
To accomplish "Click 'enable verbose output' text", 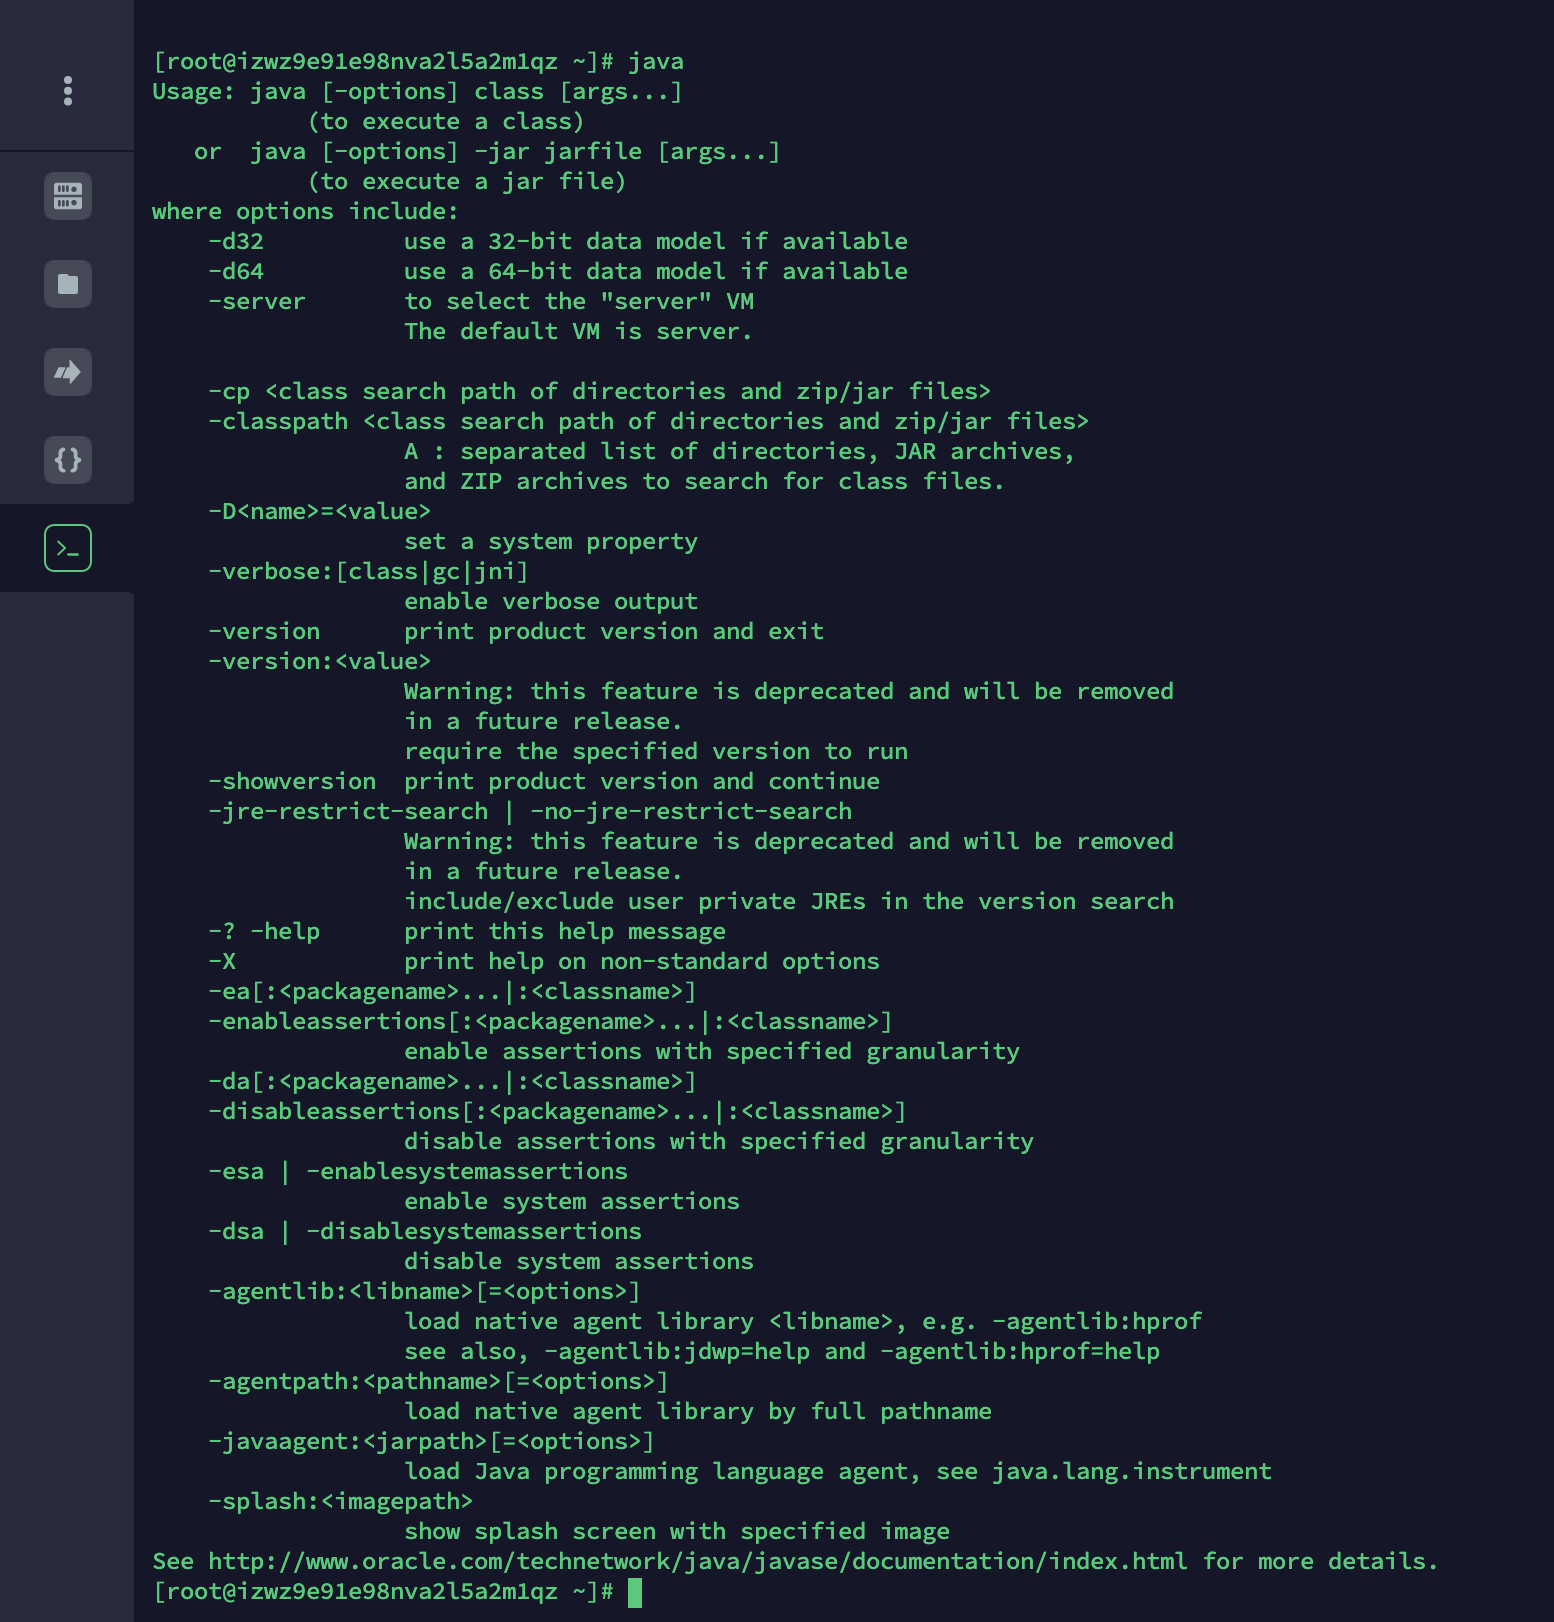I will 551,601.
